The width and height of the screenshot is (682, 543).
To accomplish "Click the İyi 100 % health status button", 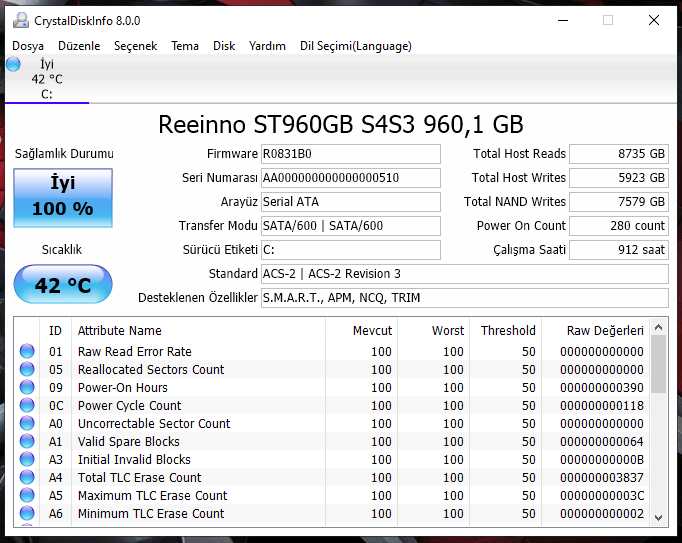I will pyautogui.click(x=63, y=197).
